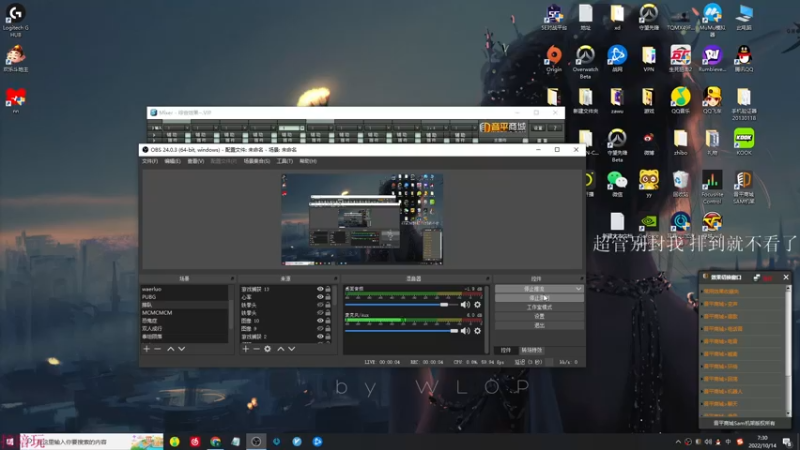This screenshot has width=800, height=450.
Task: Switch to the 转场特效 tab
Action: click(532, 351)
